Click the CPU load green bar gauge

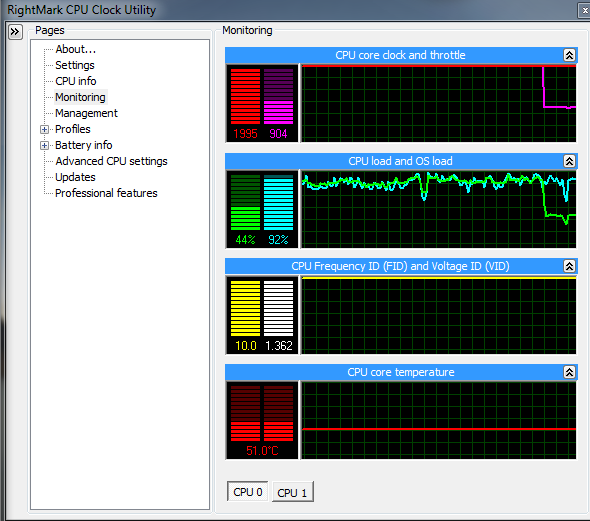coord(245,202)
